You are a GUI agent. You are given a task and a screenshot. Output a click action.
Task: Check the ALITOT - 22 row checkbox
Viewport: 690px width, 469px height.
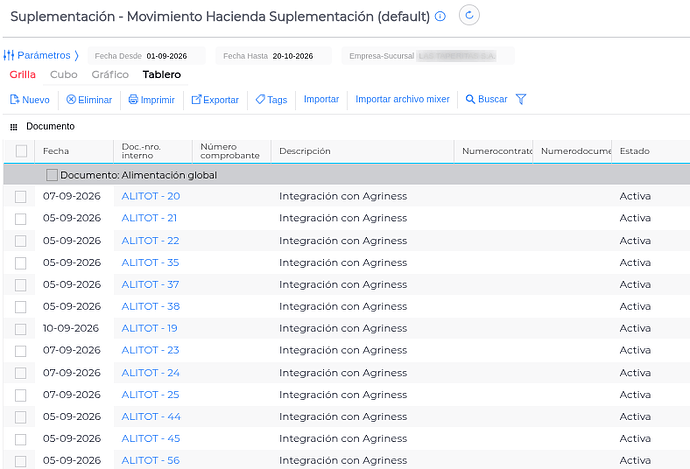pyautogui.click(x=21, y=241)
